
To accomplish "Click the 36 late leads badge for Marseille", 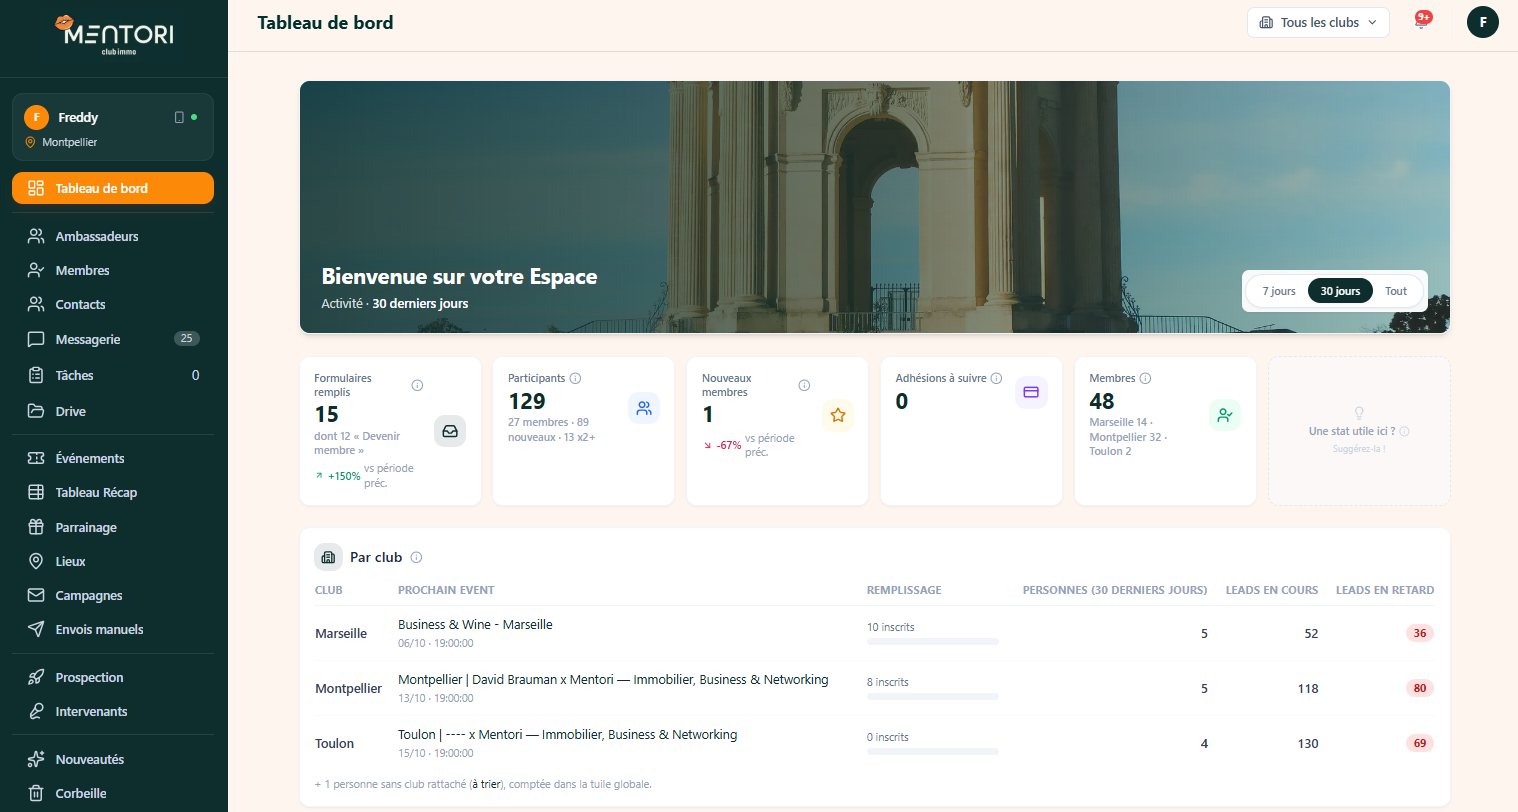I will pos(1419,633).
